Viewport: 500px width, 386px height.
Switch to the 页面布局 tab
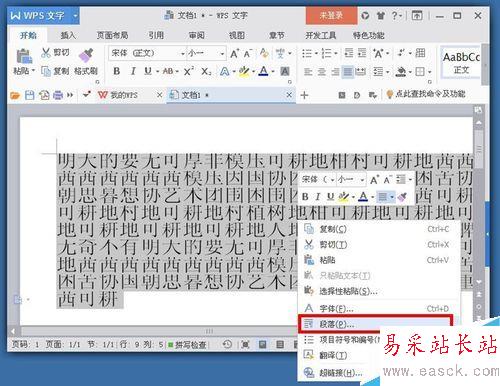coord(112,35)
